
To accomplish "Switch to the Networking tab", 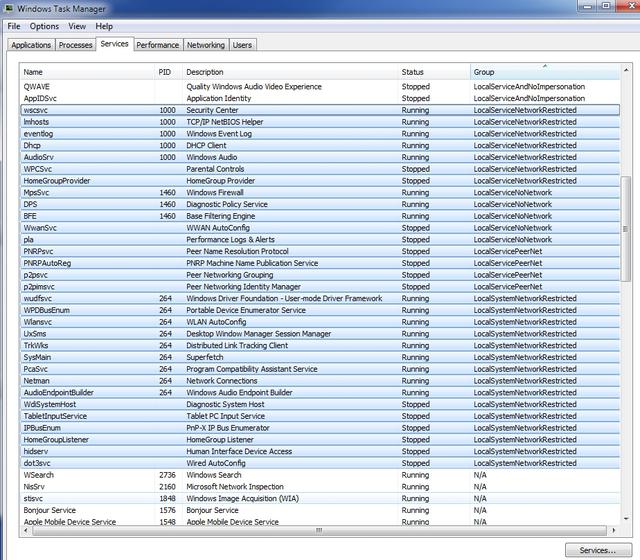I will point(206,45).
